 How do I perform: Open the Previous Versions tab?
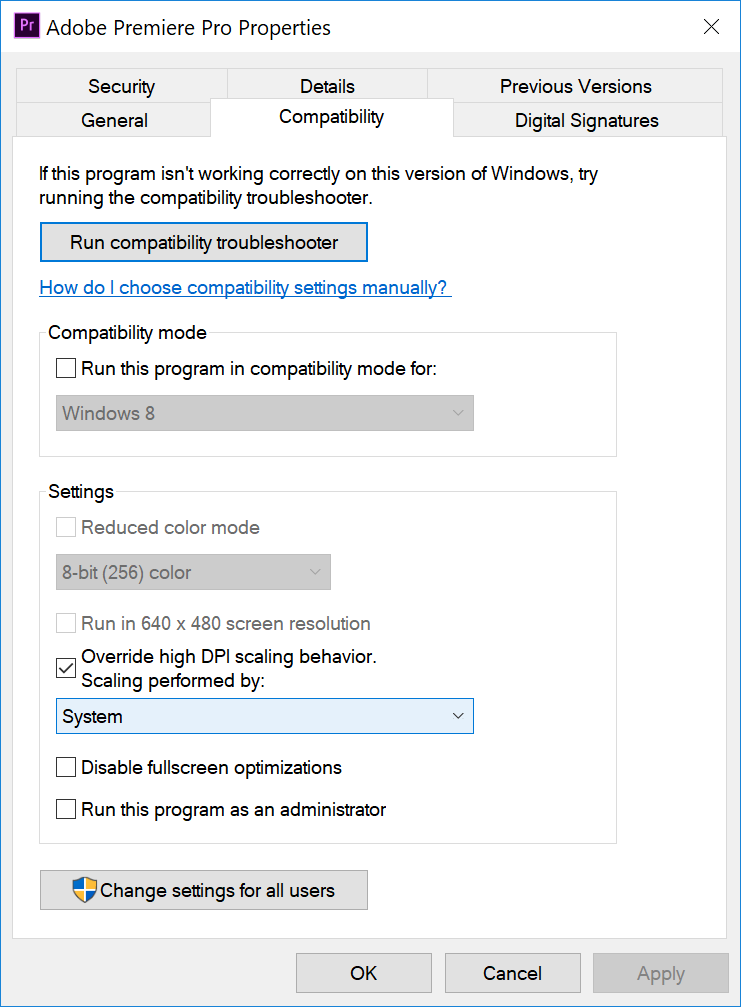(x=575, y=85)
